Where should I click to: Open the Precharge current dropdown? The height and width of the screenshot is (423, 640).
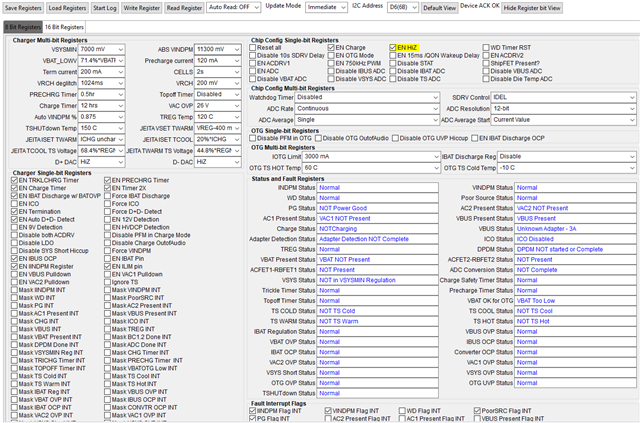pyautogui.click(x=218, y=60)
